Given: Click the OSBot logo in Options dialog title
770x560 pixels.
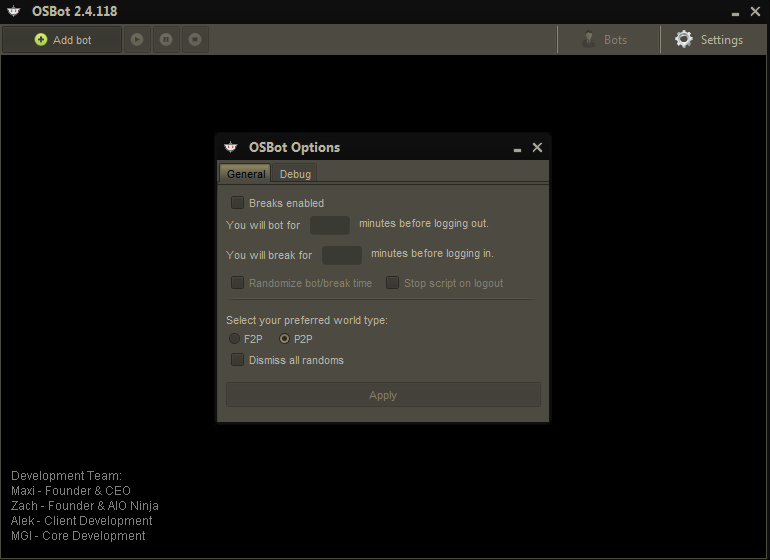Looking at the screenshot, I should point(231,147).
